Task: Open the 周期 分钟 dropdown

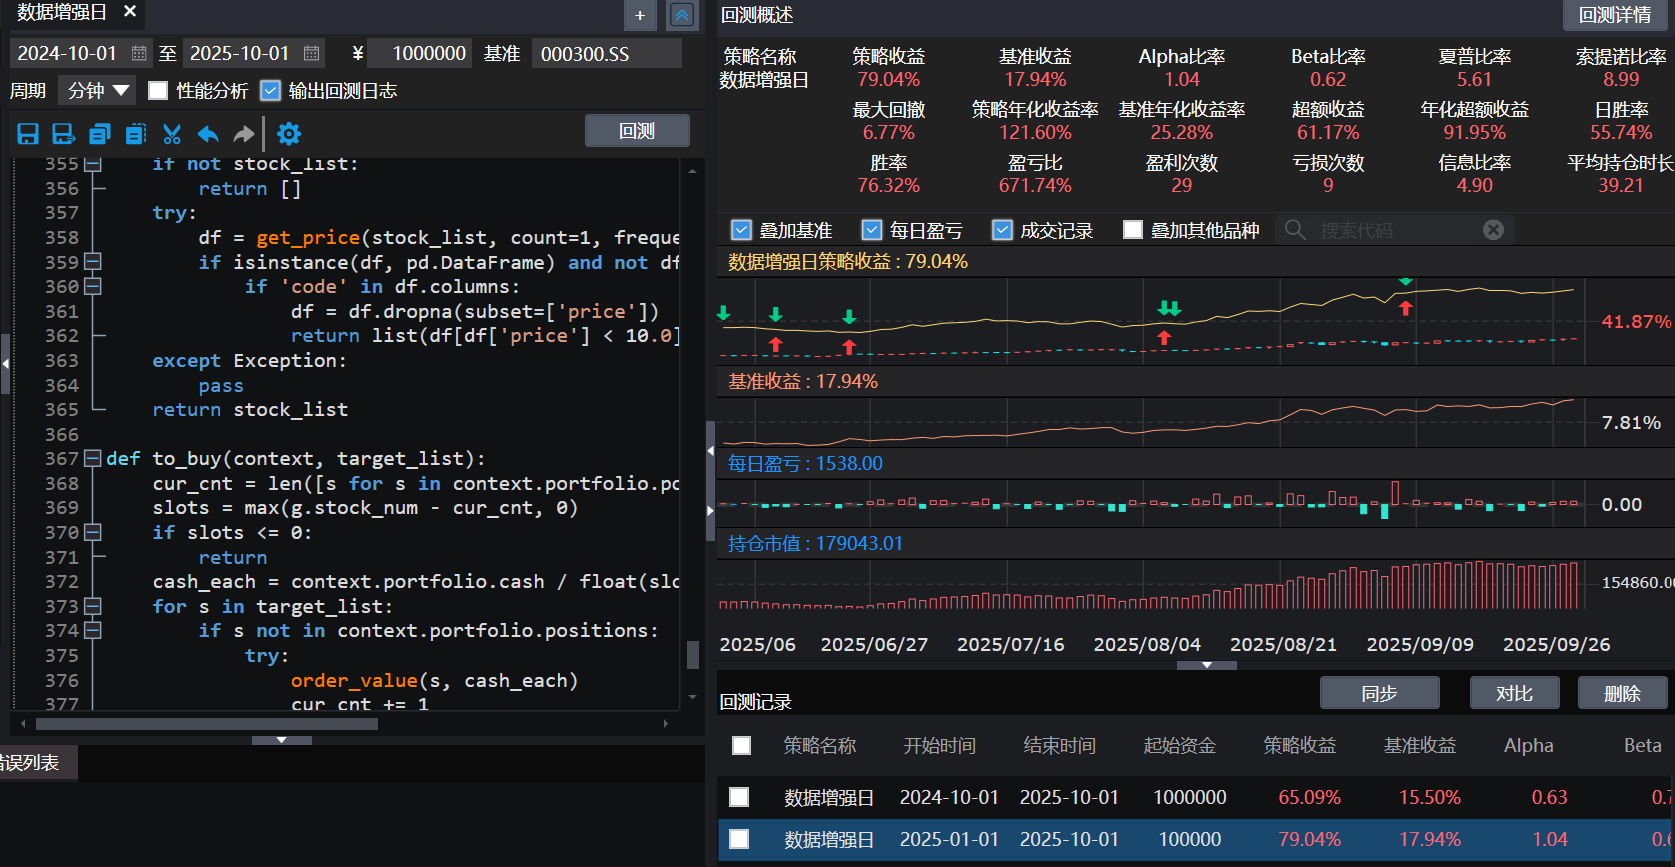Action: pyautogui.click(x=97, y=91)
